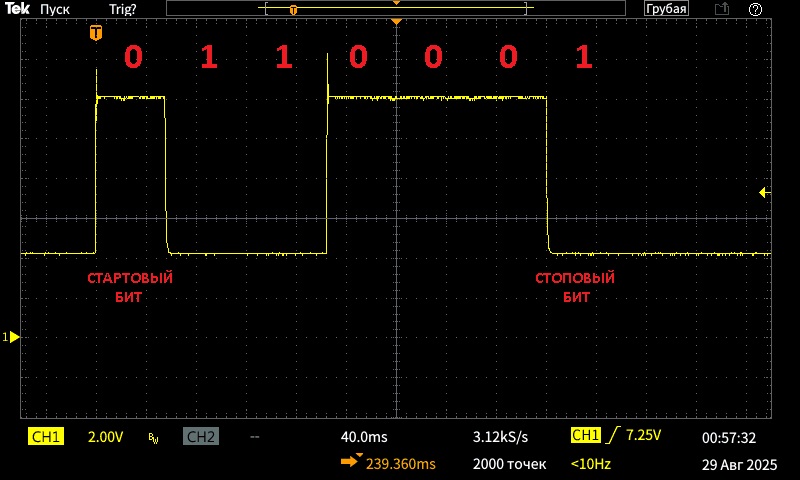Click the CH2 scale readout showing dashes
Screen dimensions: 800x480
click(x=255, y=437)
